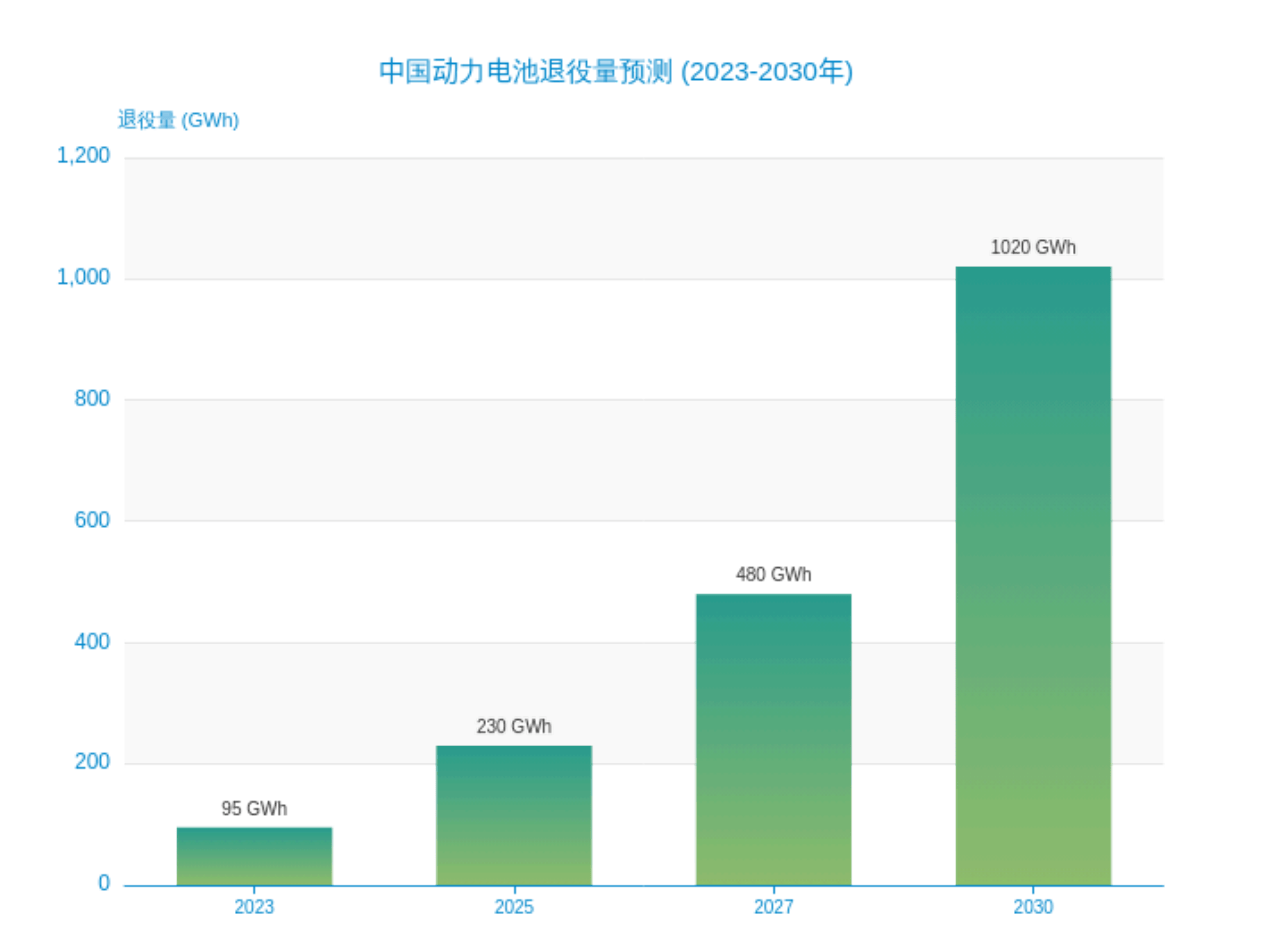
Task: Click the 2027 bar column
Action: (773, 740)
